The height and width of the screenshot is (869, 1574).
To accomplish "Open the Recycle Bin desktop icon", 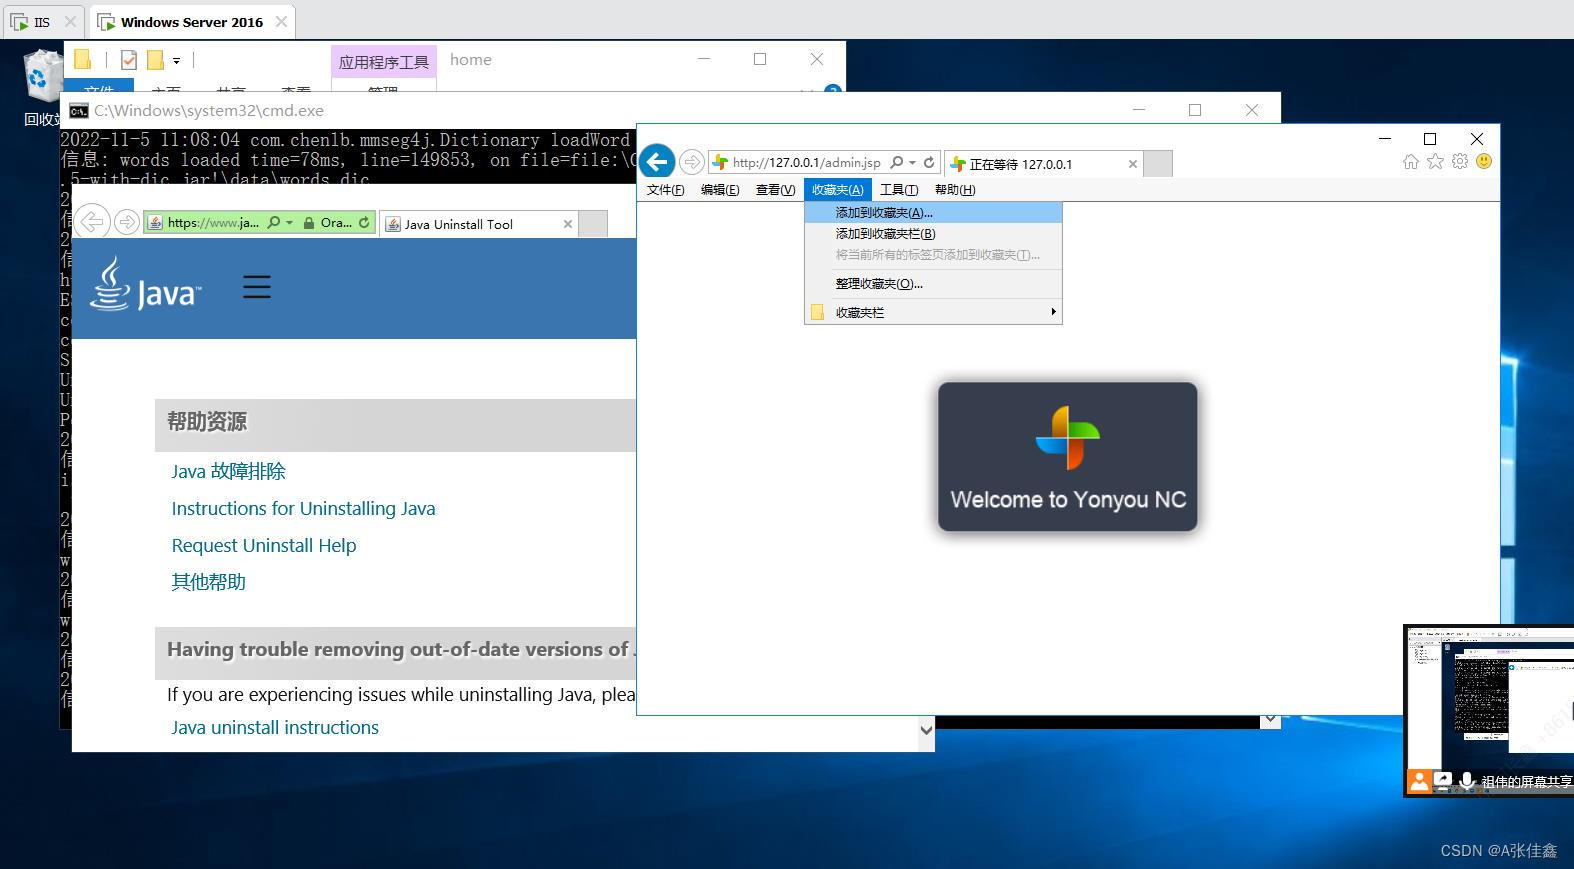I will (x=42, y=88).
